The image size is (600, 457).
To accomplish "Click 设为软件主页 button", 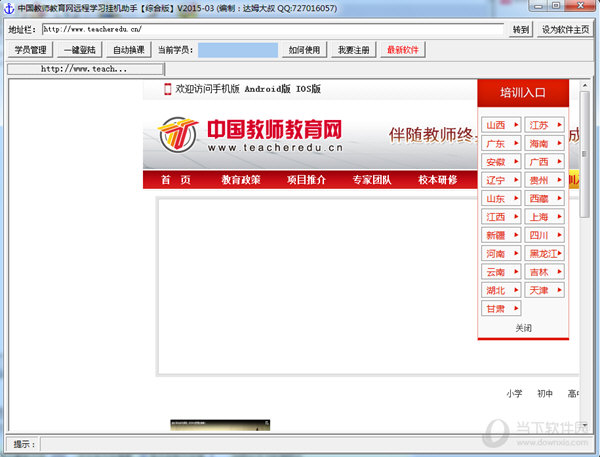I will click(565, 29).
